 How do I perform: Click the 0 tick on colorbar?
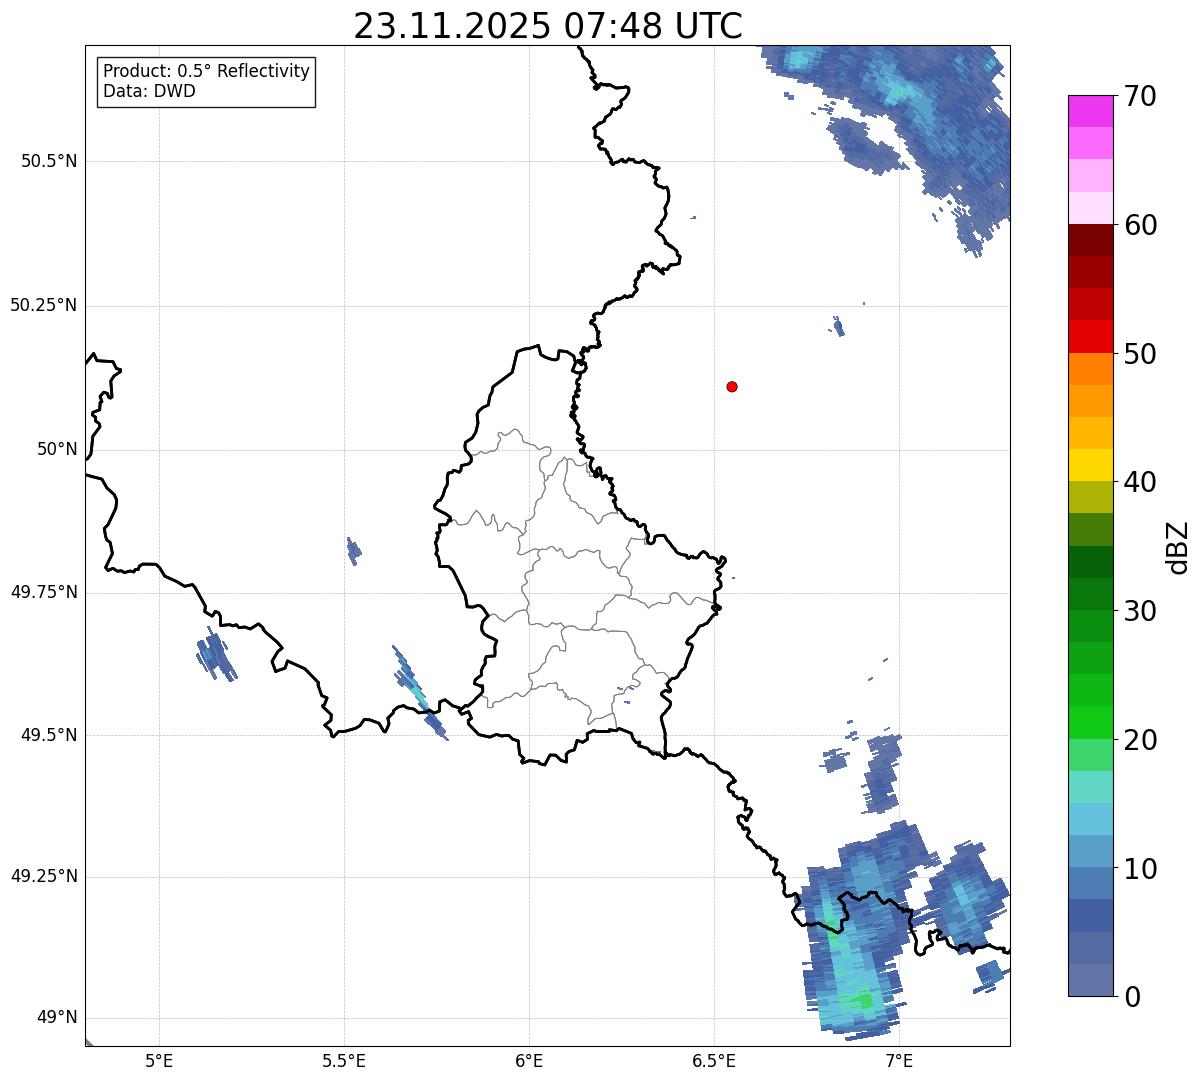pos(1132,997)
